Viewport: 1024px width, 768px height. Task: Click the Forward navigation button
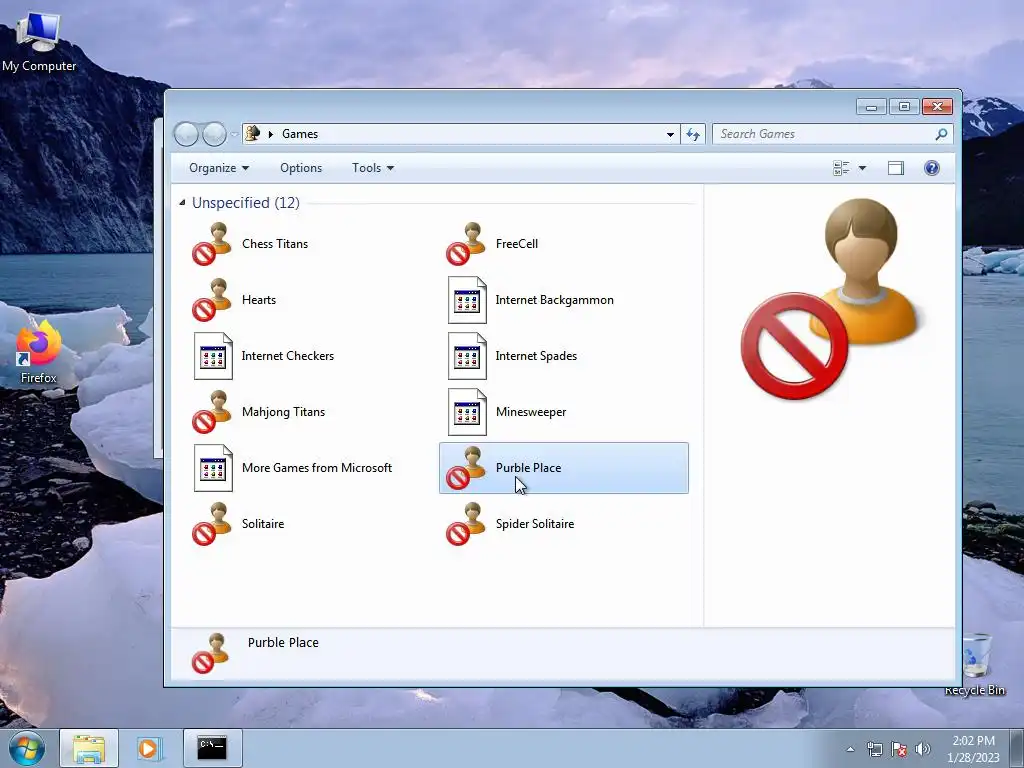click(x=214, y=135)
